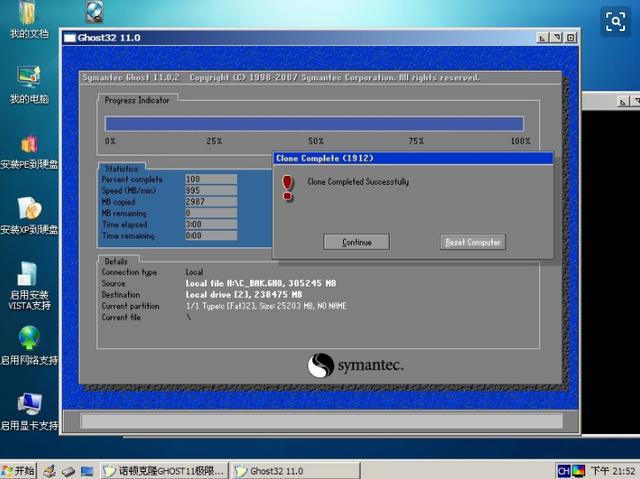Click the Ghost progress indicator bar
This screenshot has height=479, width=640.
[x=314, y=124]
